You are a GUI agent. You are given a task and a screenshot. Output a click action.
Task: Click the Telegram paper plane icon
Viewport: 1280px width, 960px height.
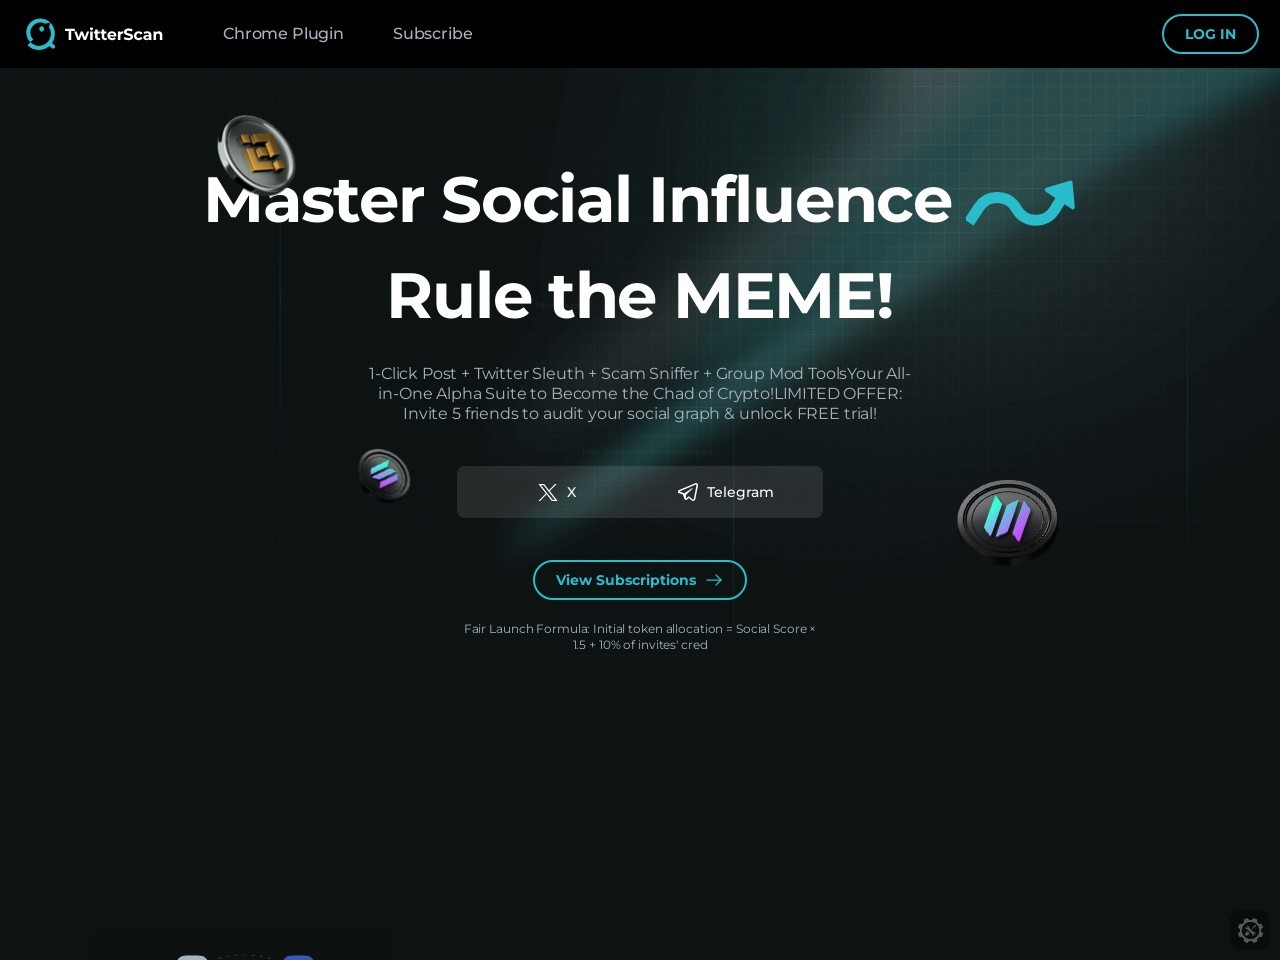pos(688,492)
